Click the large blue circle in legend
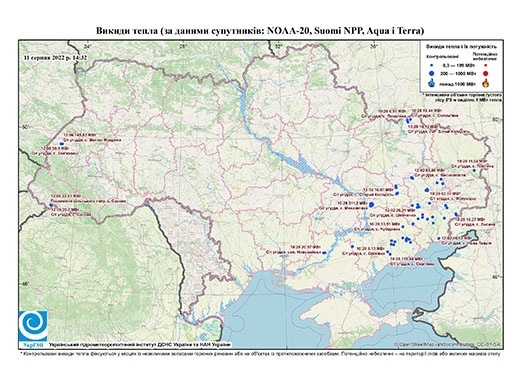Viewport: 520px width, 368px height. click(432, 73)
